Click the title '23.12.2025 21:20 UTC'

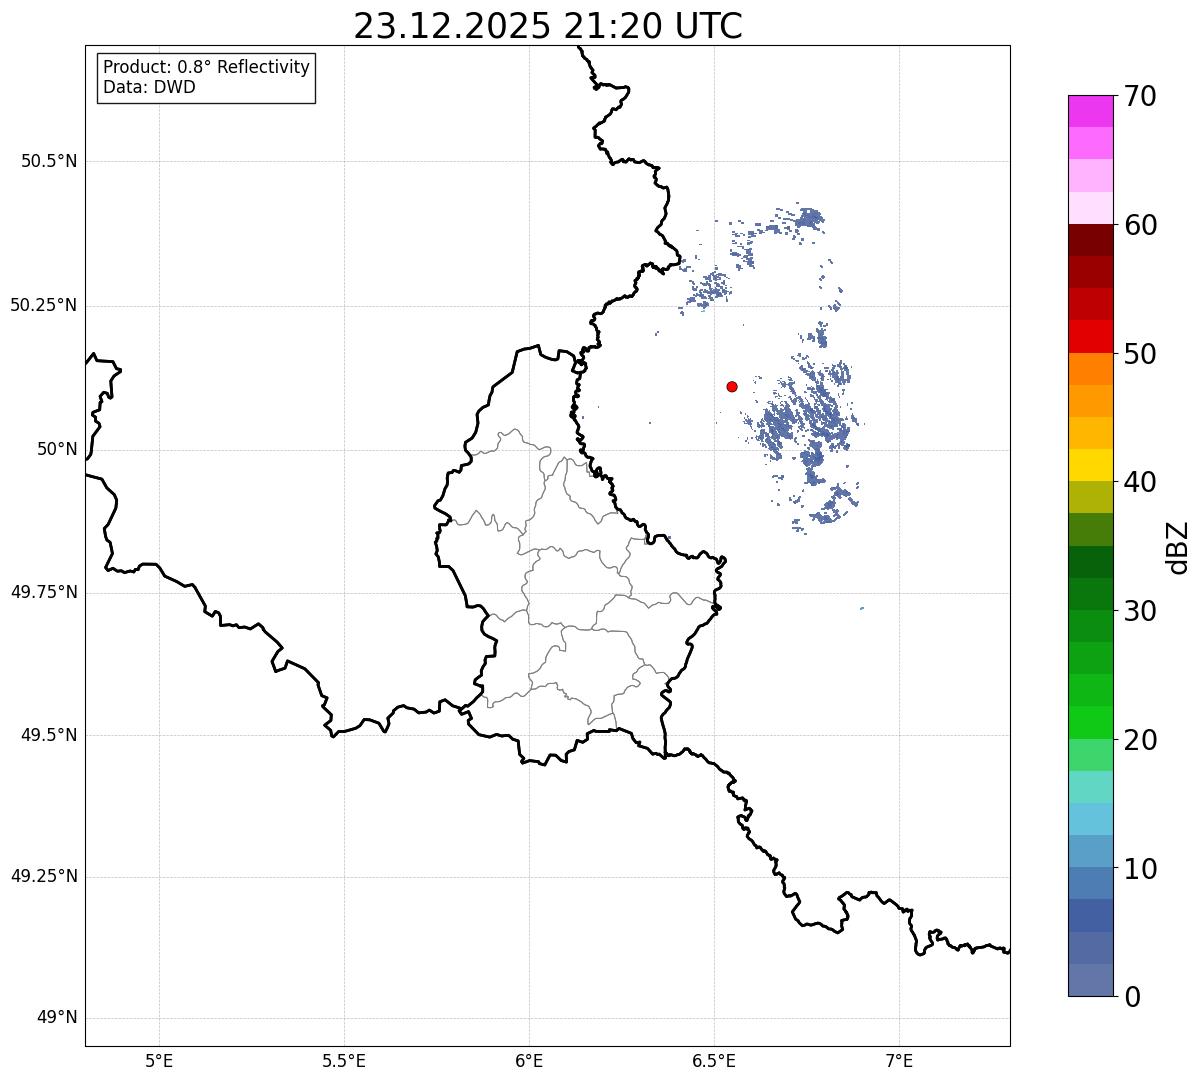click(x=548, y=26)
